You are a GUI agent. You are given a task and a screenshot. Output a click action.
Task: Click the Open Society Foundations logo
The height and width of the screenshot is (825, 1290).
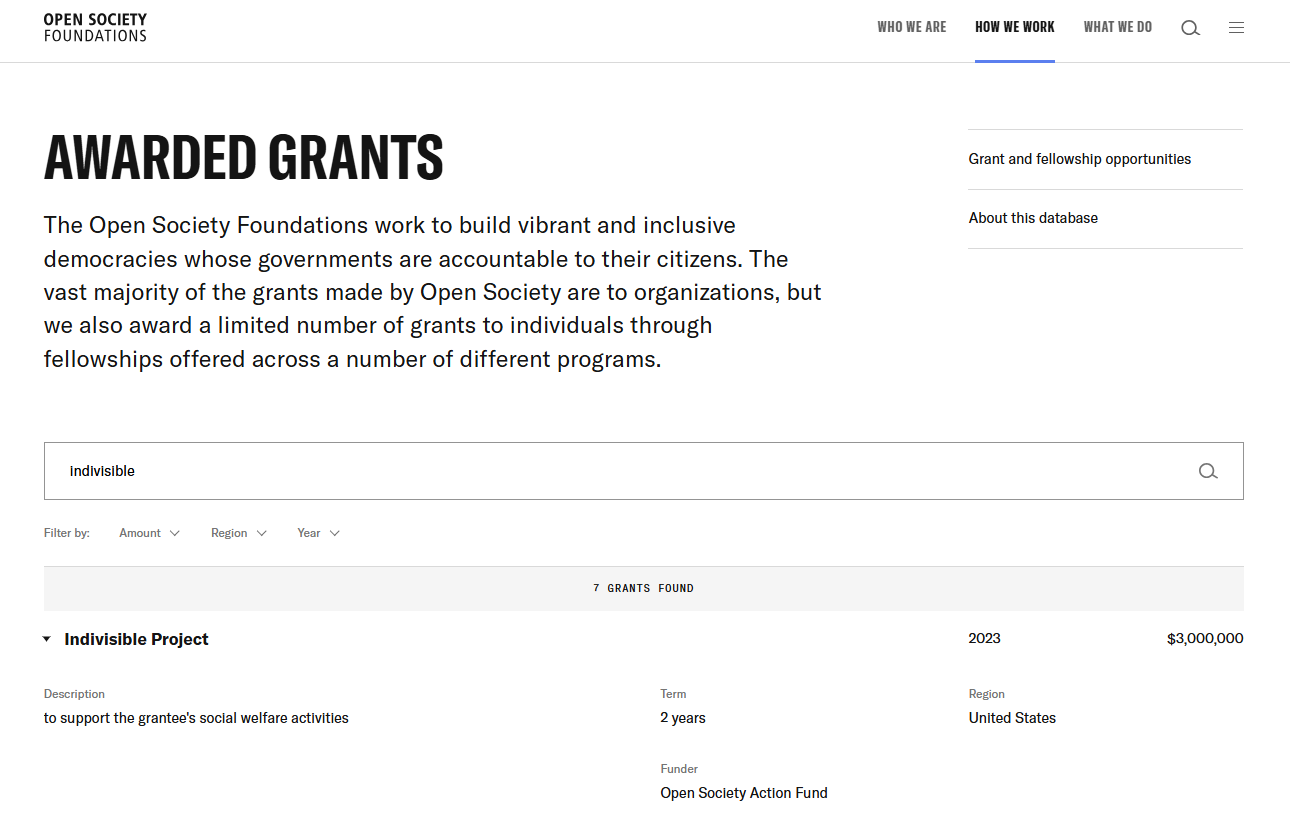coord(95,27)
